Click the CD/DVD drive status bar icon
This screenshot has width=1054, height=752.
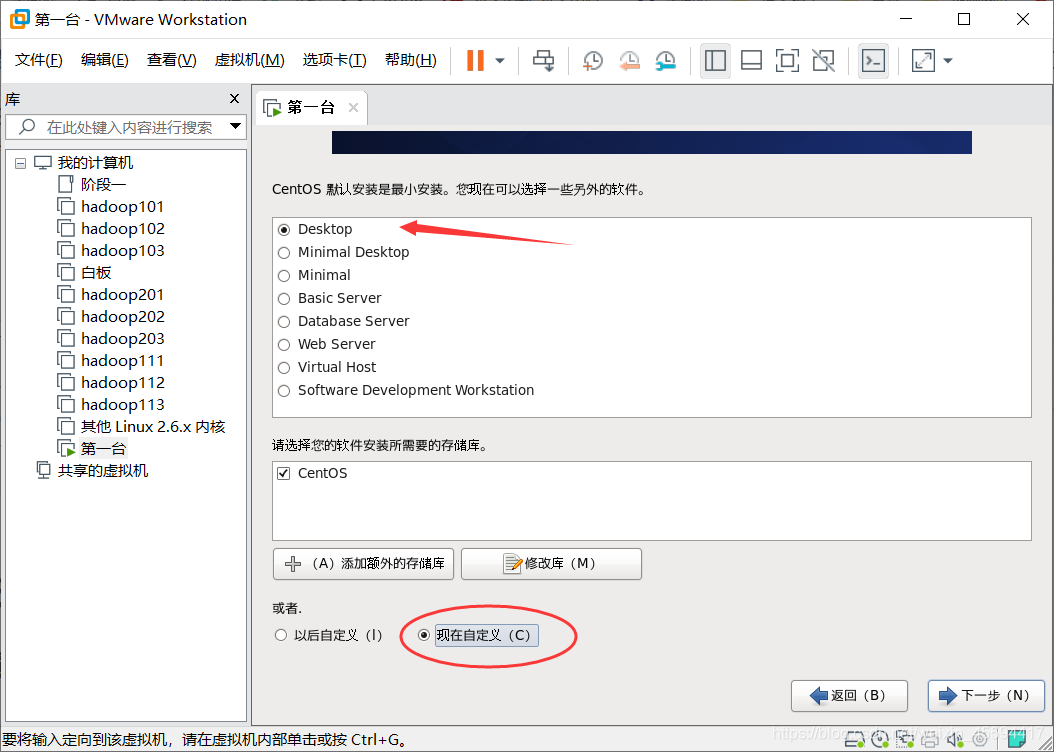[x=879, y=740]
